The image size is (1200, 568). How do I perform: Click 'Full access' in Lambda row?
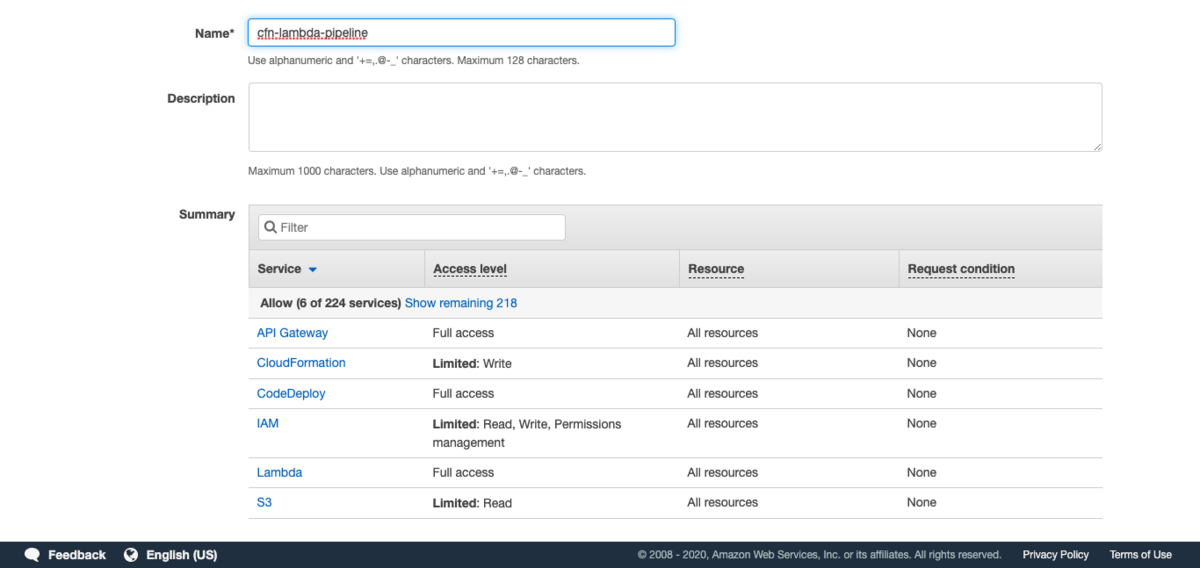(463, 473)
